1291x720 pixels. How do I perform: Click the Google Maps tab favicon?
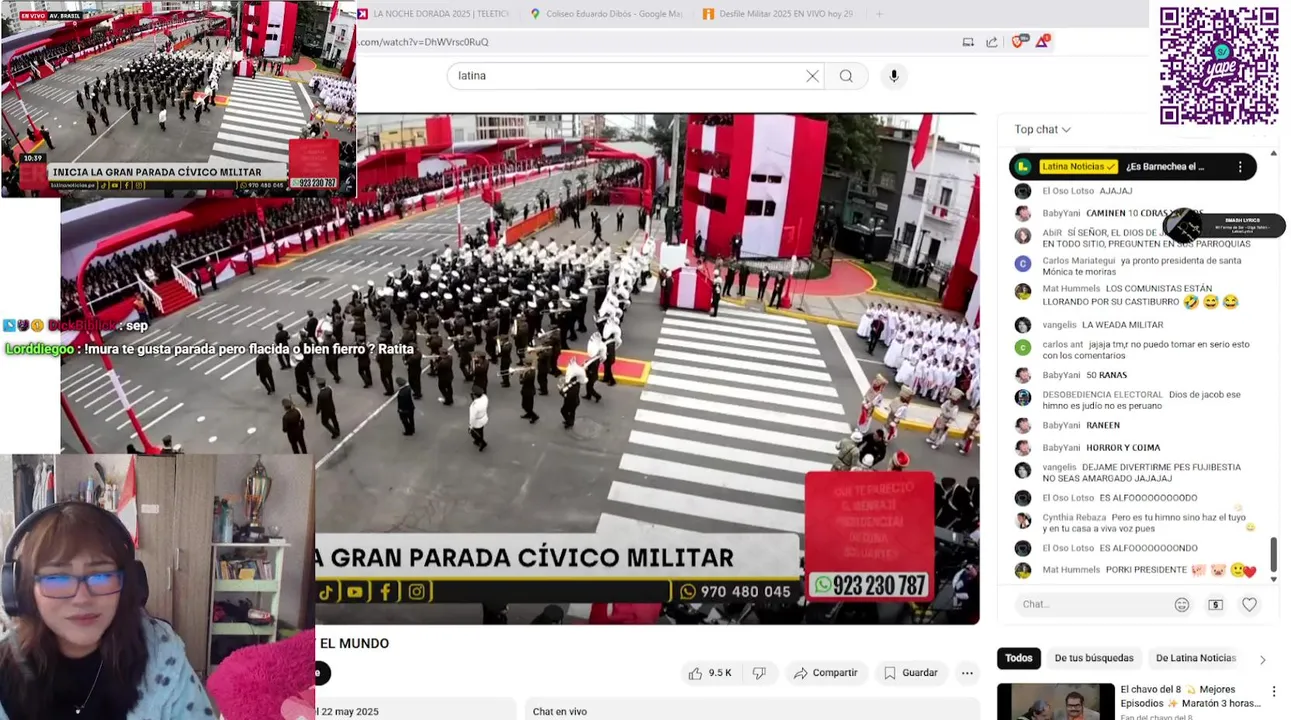[x=535, y=14]
